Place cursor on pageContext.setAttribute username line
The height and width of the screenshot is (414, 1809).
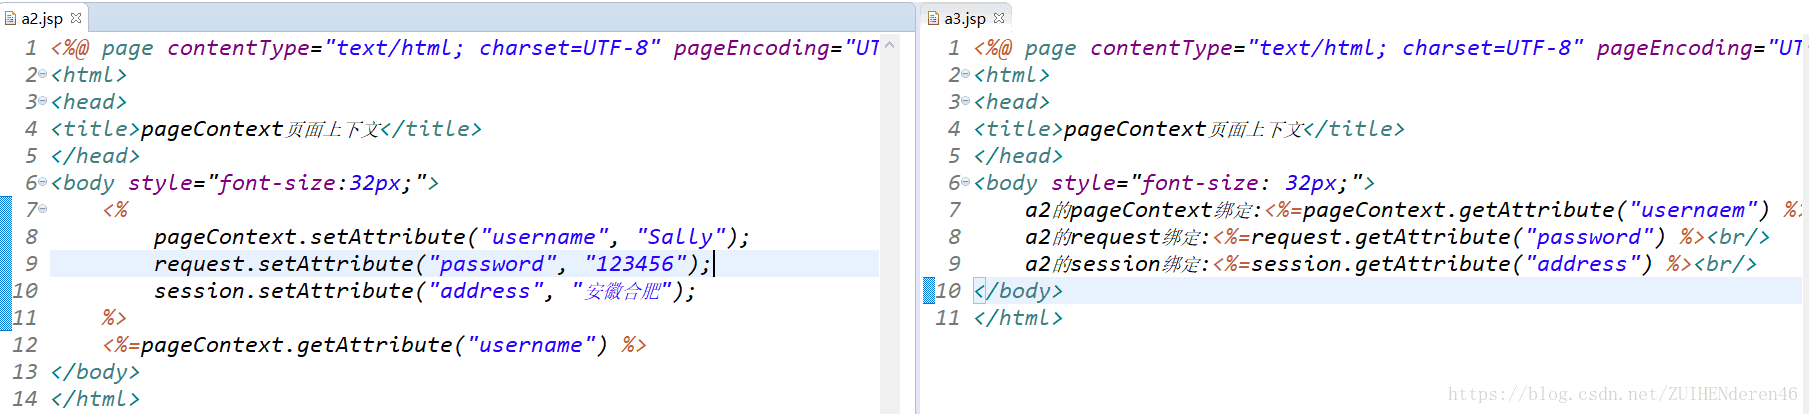tap(451, 237)
